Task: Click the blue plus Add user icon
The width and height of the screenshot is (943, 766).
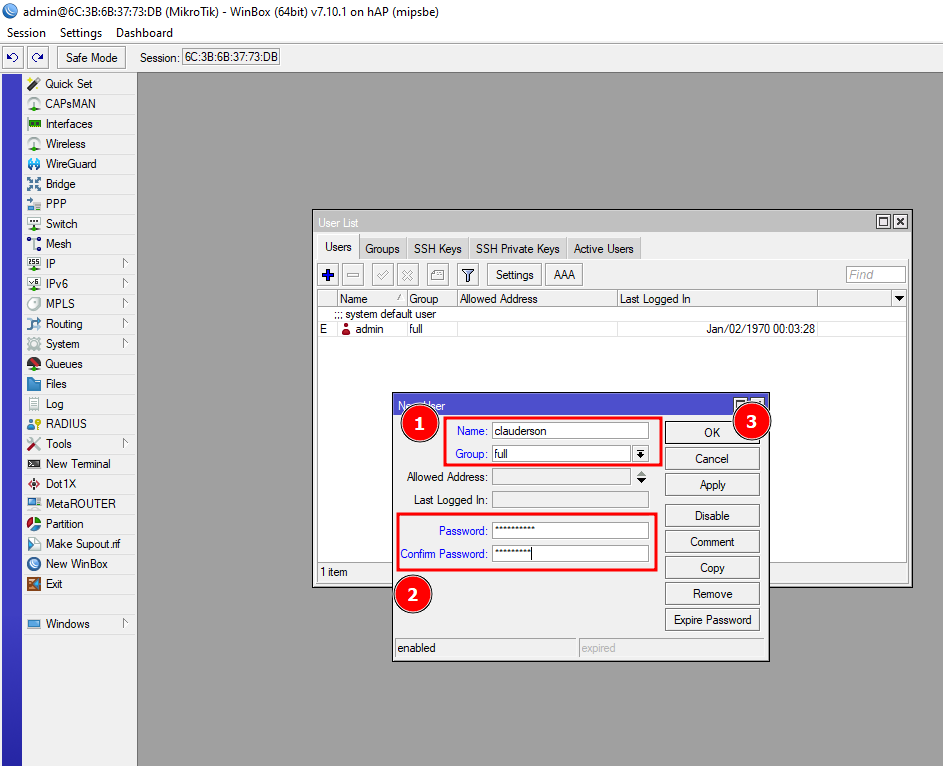Action: [x=328, y=275]
